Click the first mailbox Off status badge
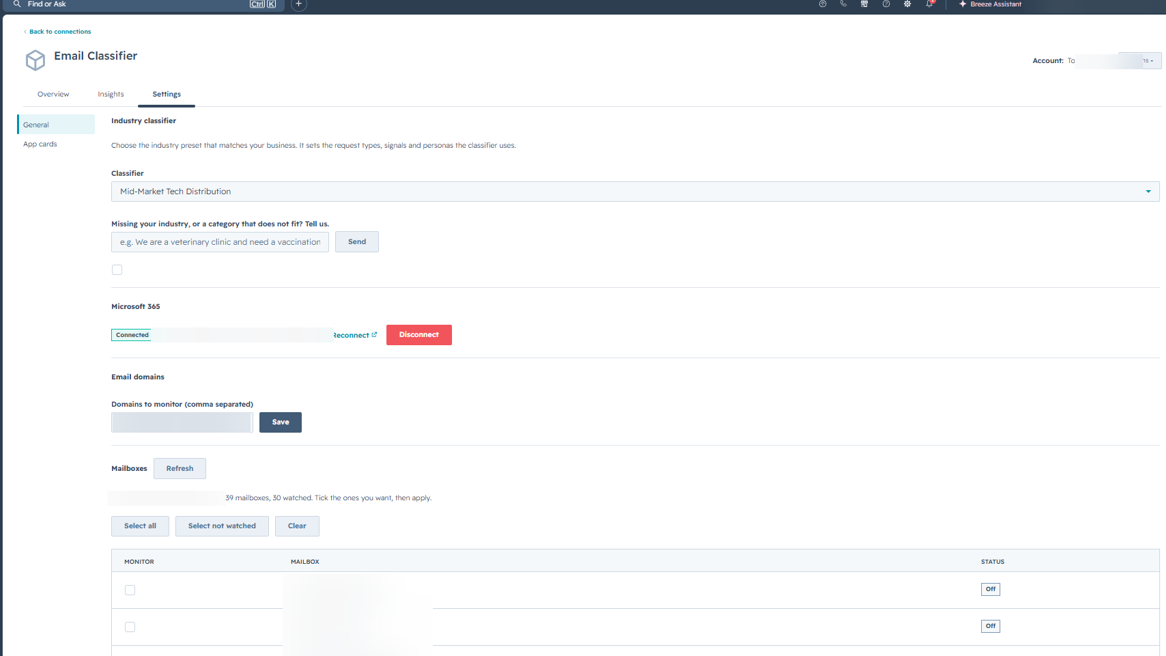This screenshot has width=1166, height=656. point(991,589)
